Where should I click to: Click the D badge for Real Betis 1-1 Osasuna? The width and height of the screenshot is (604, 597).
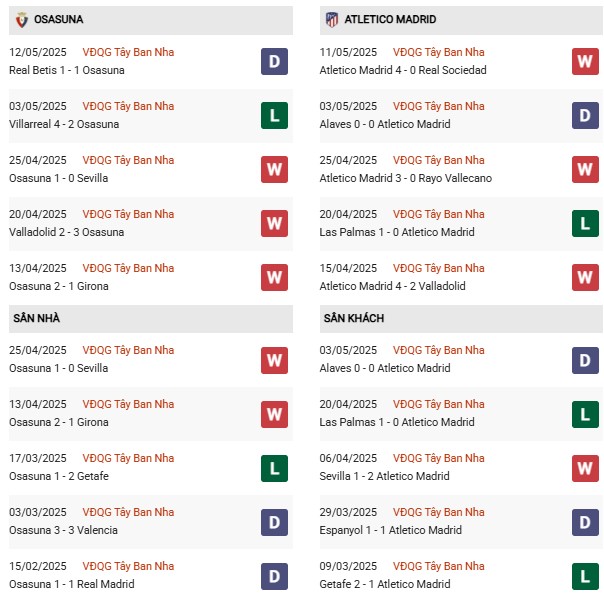tap(274, 61)
